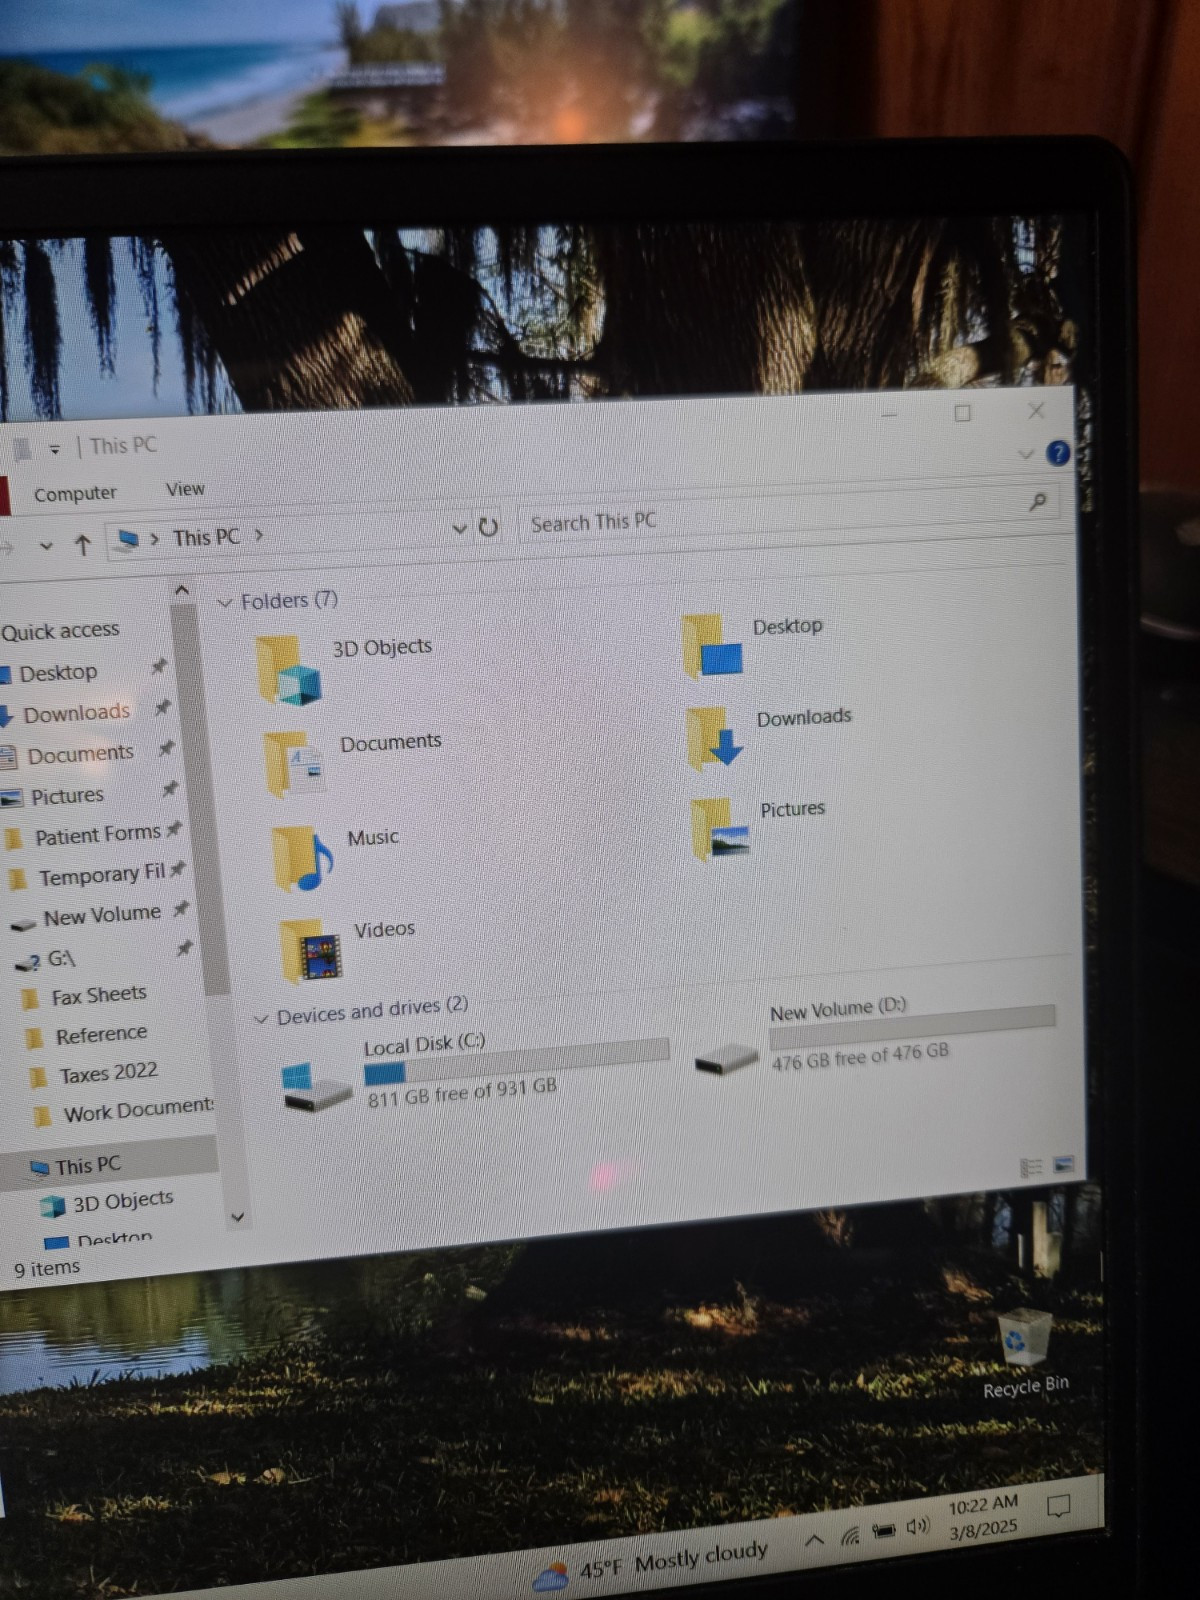Click the pin icon next to Patient Forms

pos(174,829)
